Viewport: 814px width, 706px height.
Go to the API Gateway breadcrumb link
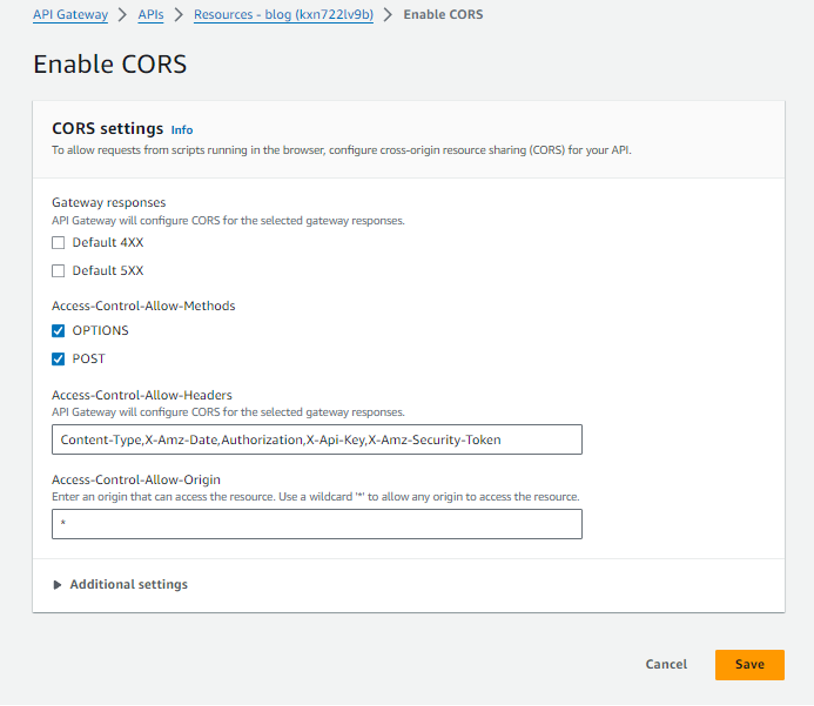(71, 15)
